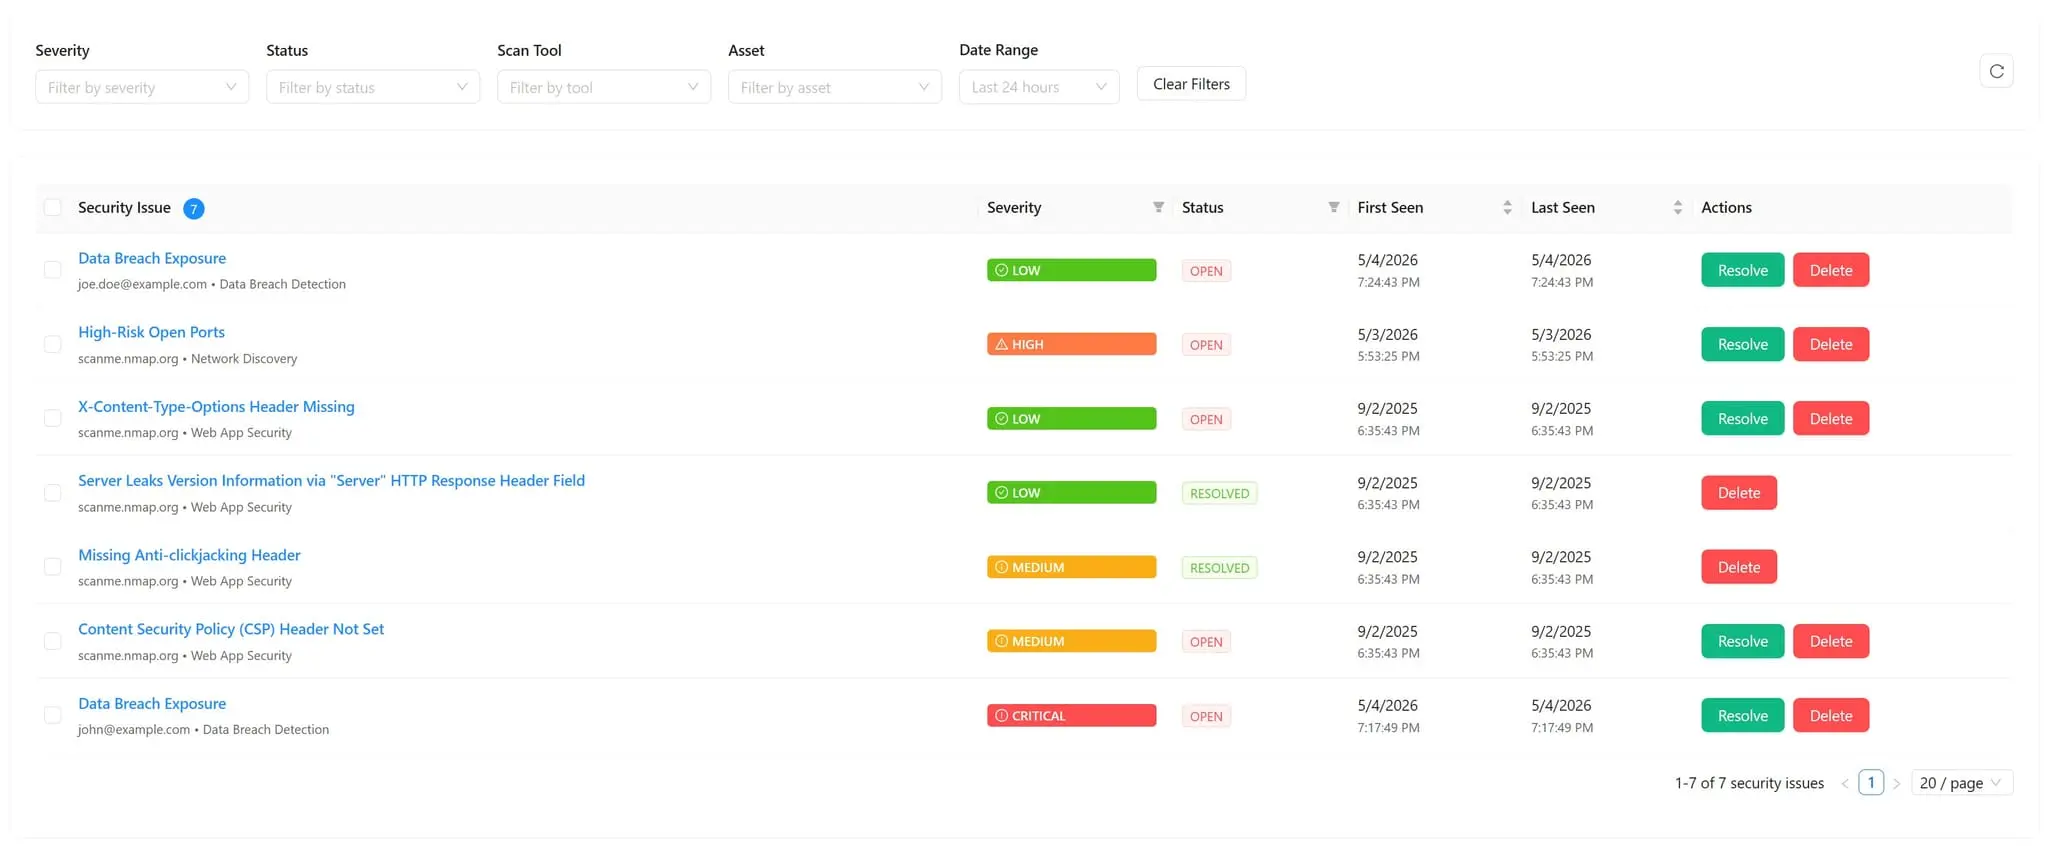
Task: Delete the Server Leaks Version Information issue
Action: click(1739, 492)
